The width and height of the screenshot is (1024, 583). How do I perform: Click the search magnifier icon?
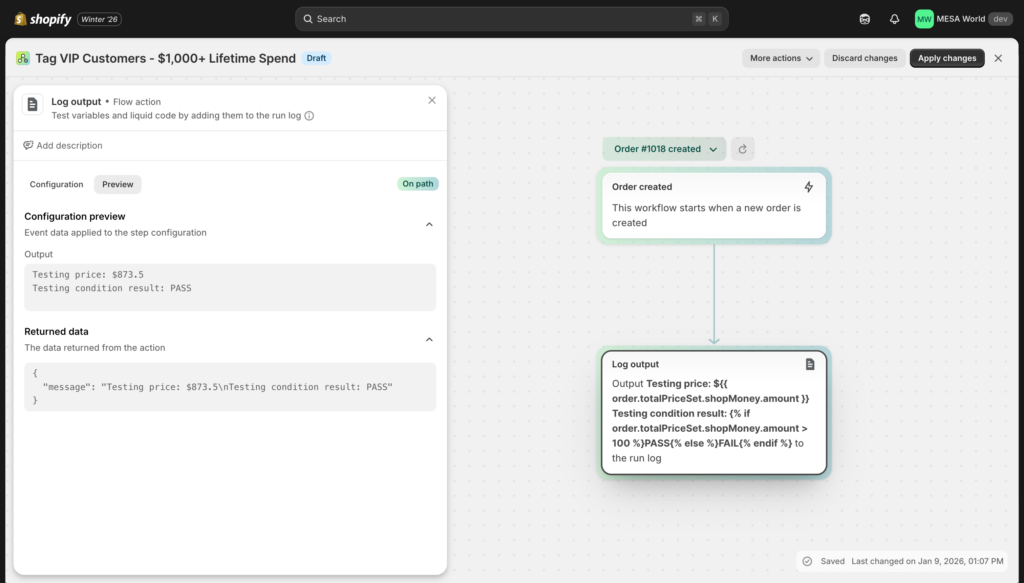pyautogui.click(x=308, y=19)
